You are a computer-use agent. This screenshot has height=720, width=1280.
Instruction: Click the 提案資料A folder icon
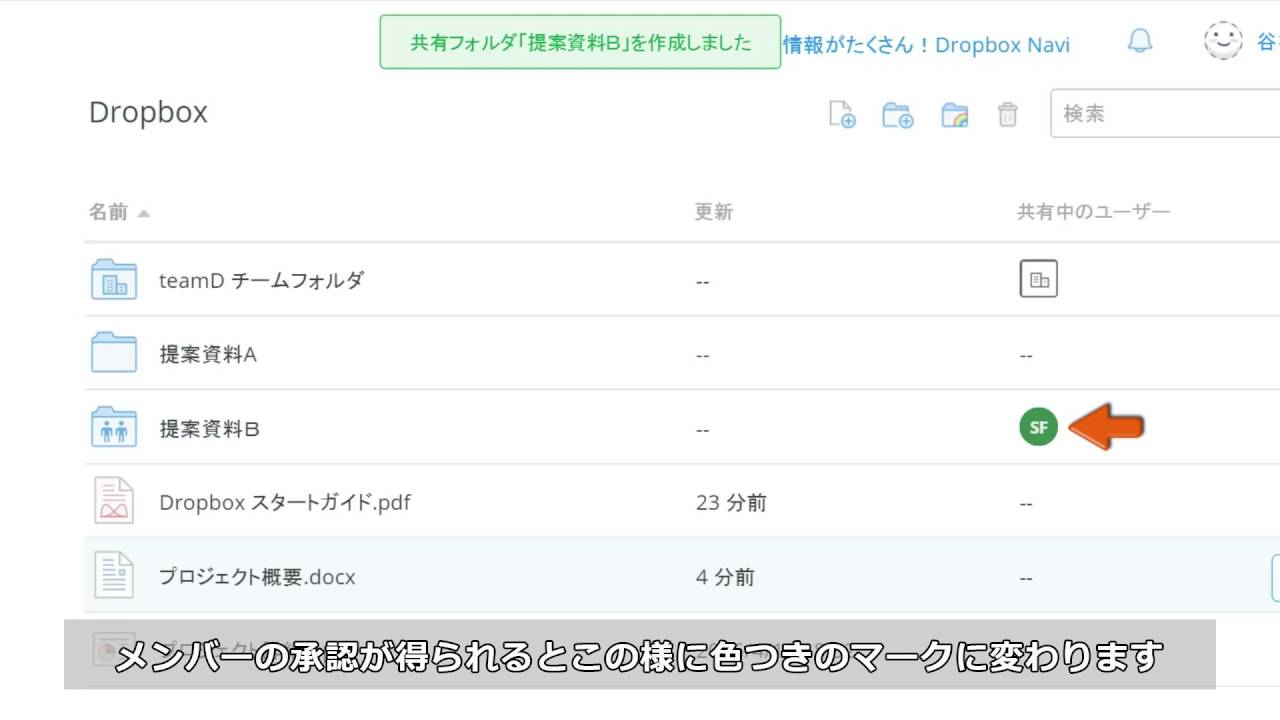114,353
